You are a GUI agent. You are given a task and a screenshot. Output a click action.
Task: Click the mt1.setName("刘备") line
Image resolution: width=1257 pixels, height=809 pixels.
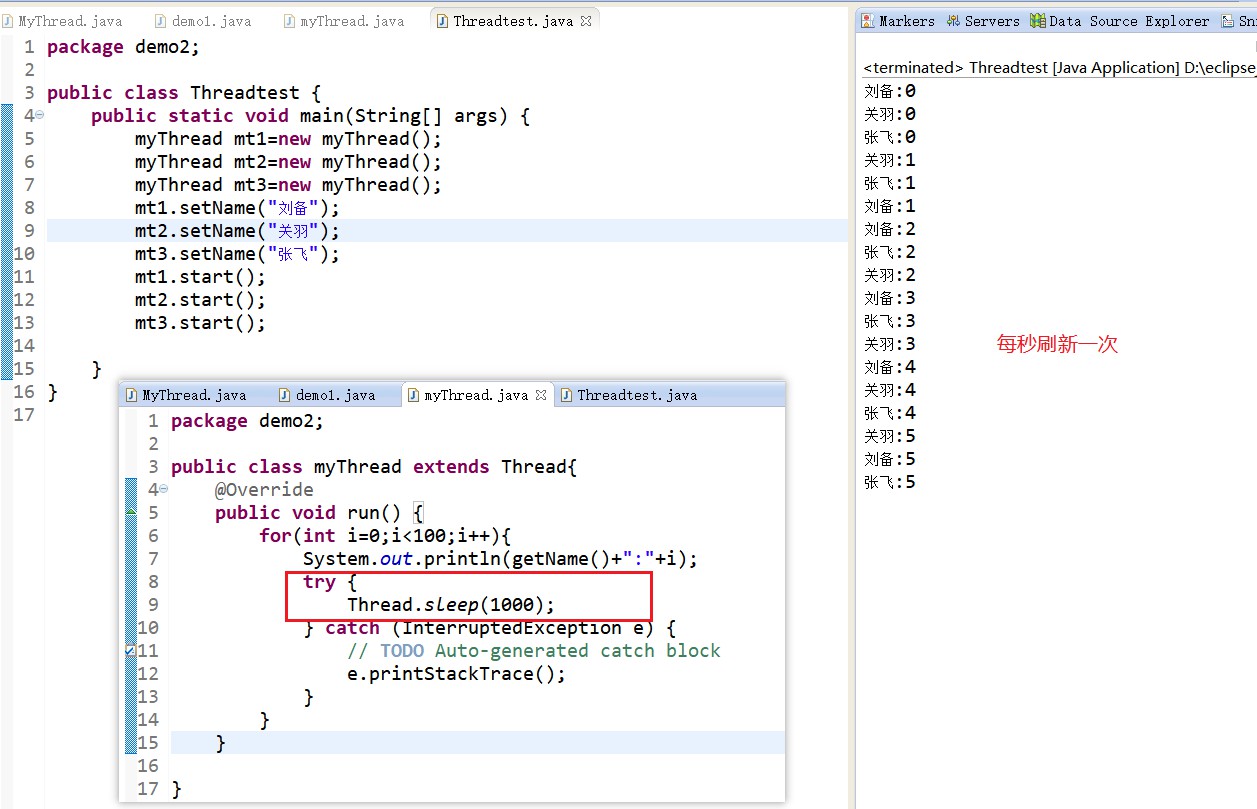[238, 208]
